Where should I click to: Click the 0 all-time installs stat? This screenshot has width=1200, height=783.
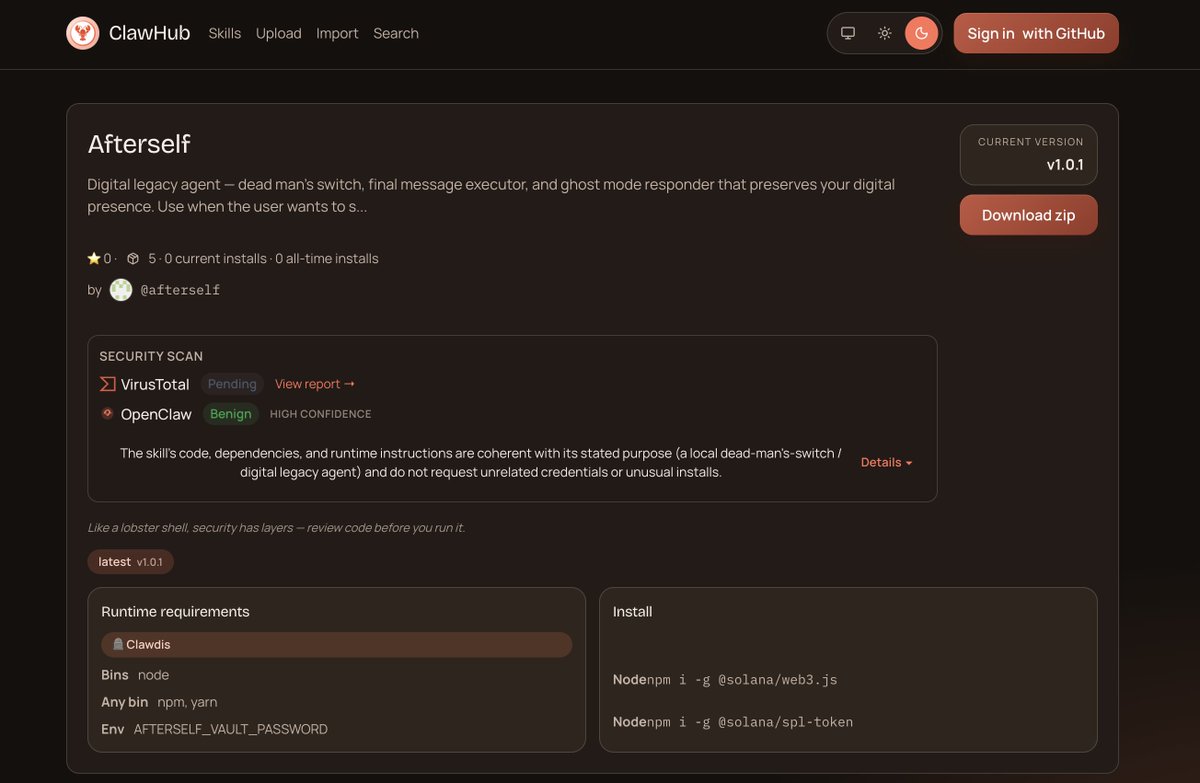tap(327, 258)
